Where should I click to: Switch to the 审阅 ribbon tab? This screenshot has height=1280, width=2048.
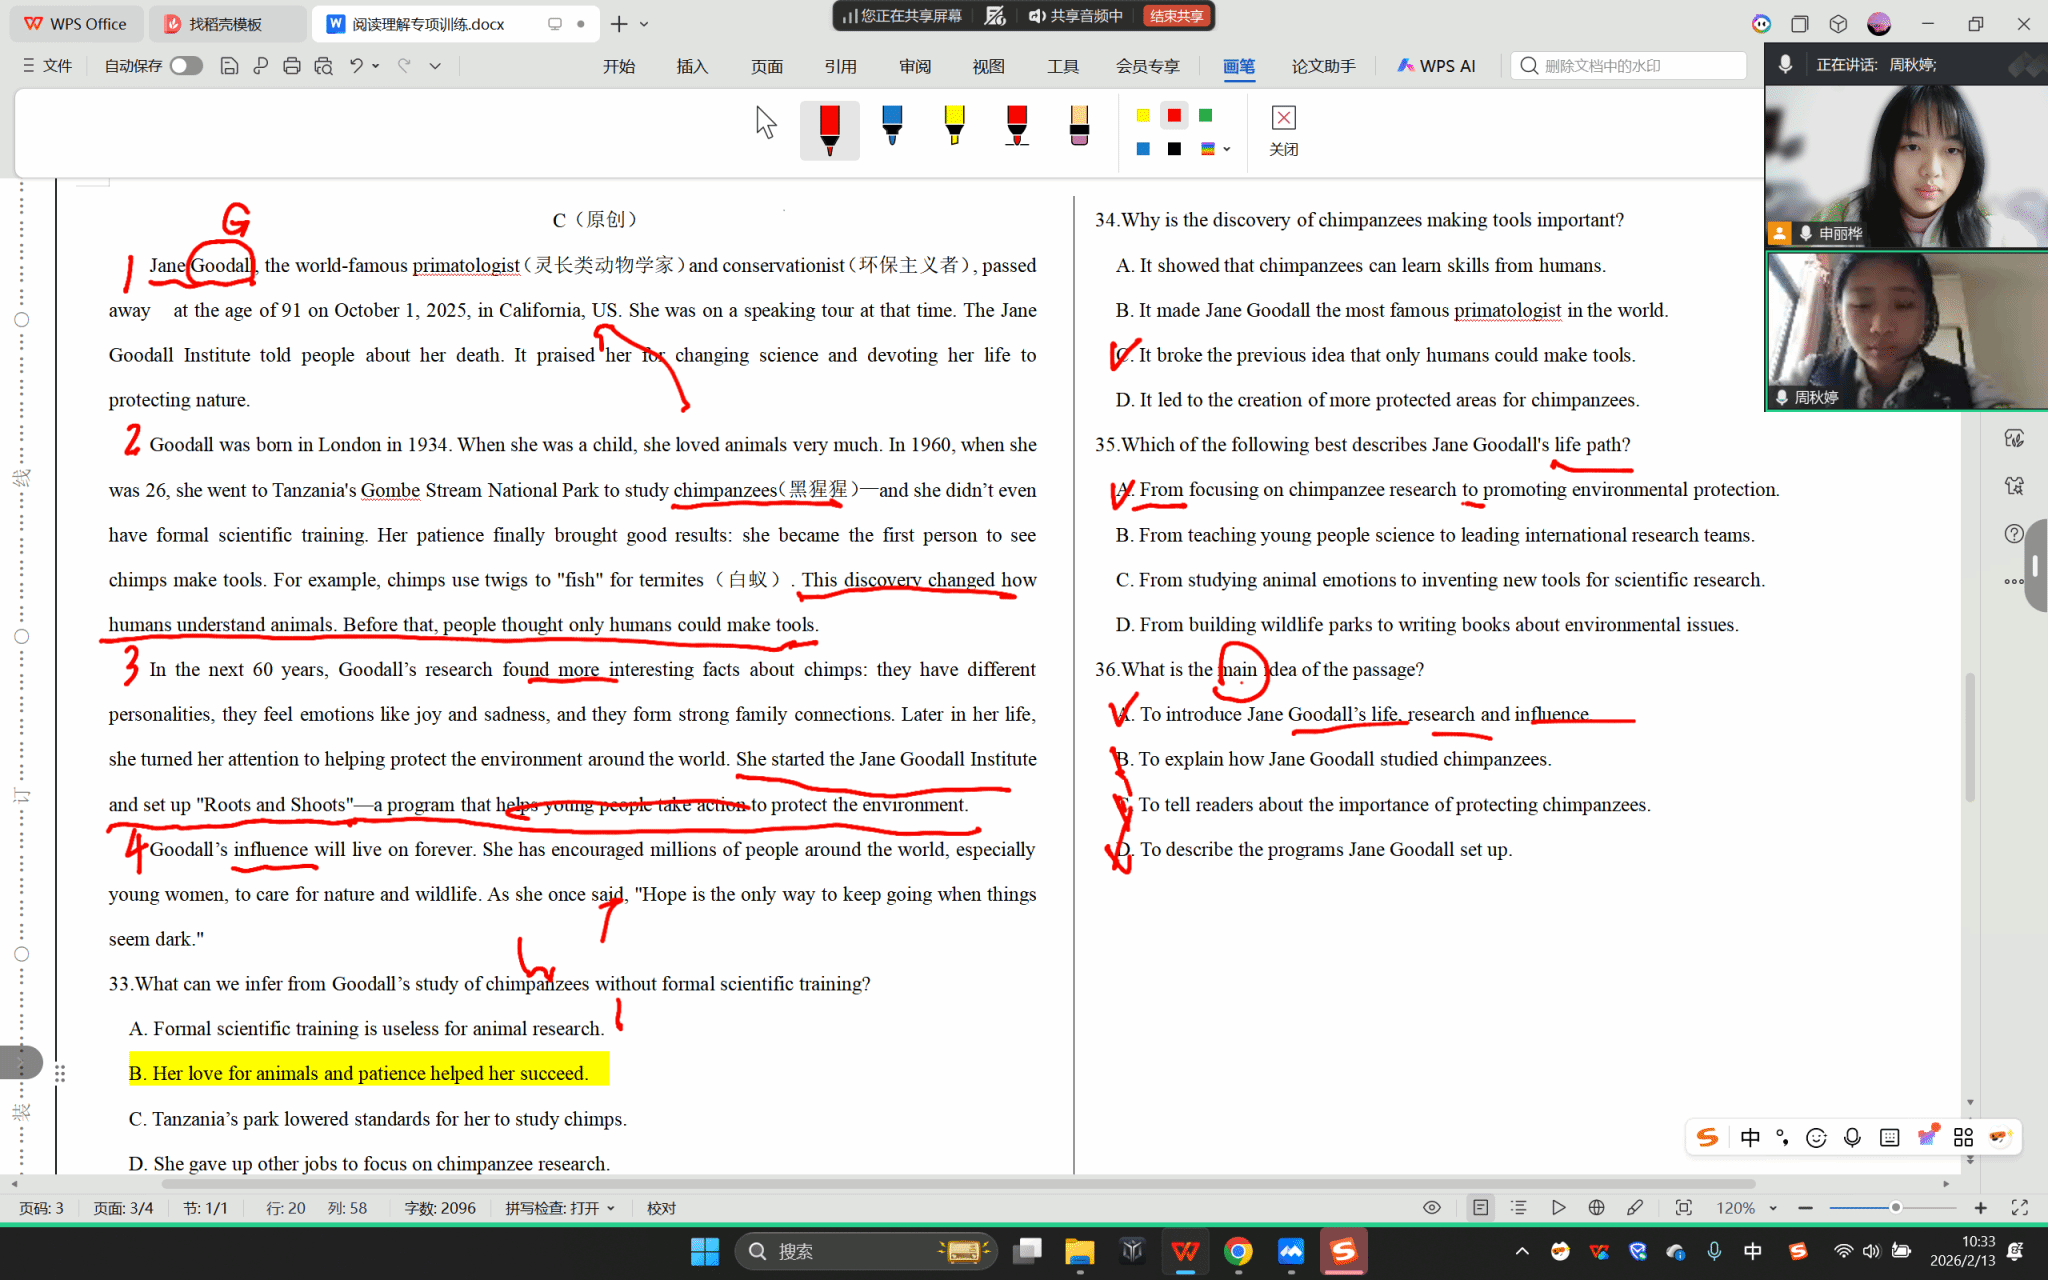tap(915, 66)
